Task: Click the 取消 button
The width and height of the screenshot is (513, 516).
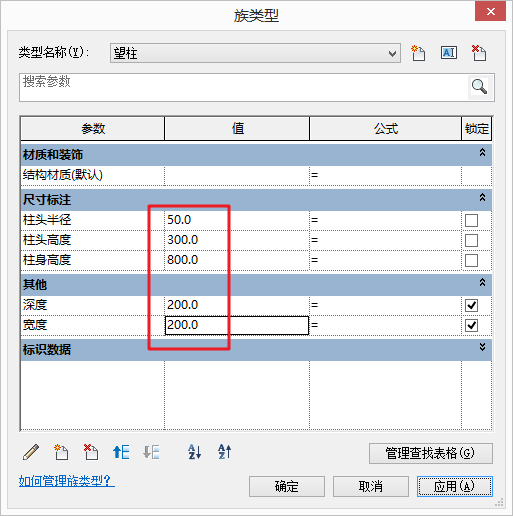Action: click(371, 486)
